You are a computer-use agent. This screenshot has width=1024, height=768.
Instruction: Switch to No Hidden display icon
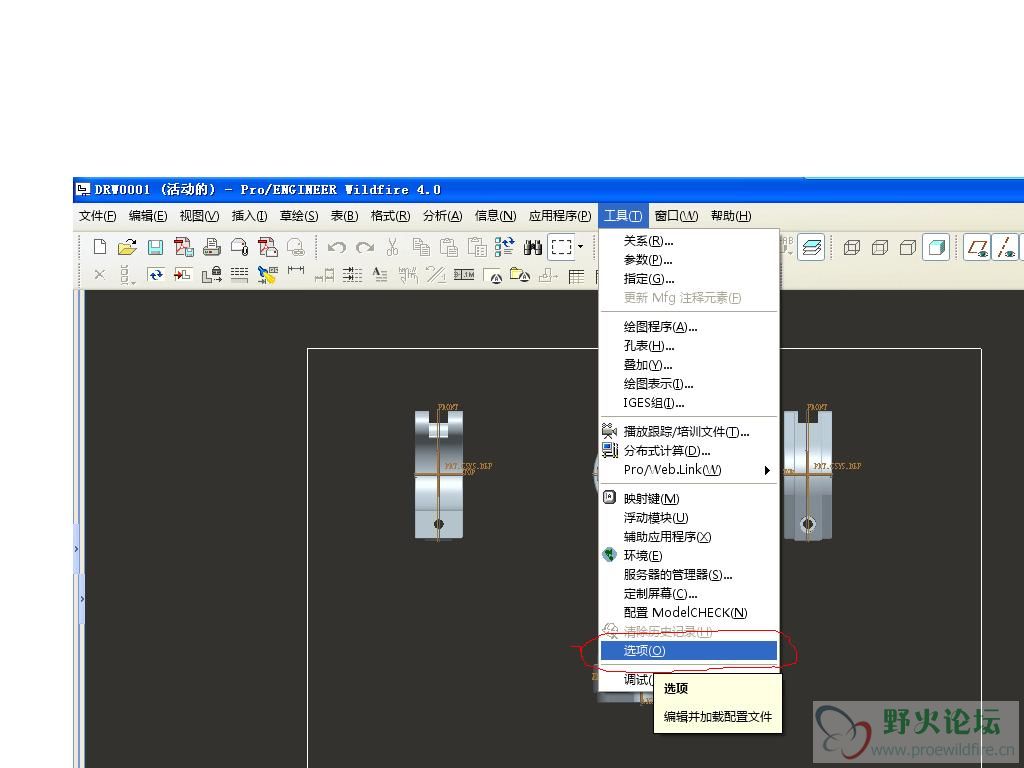point(908,248)
